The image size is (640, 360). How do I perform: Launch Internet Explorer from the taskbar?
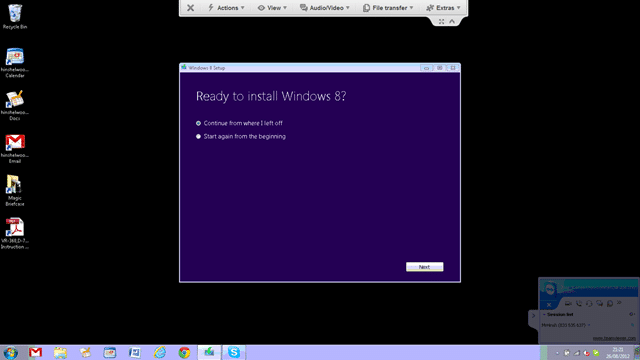tap(160, 352)
